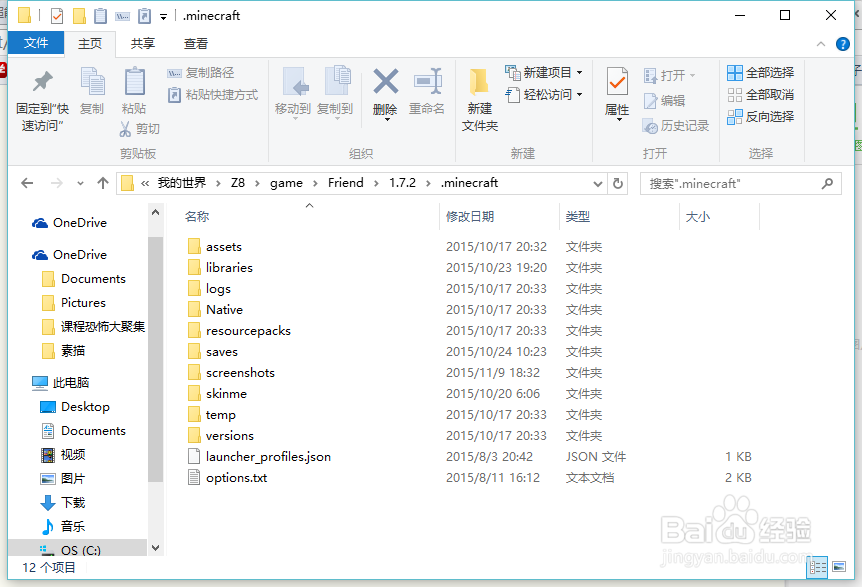Refresh the current folder view
The width and height of the screenshot is (862, 587).
(618, 184)
